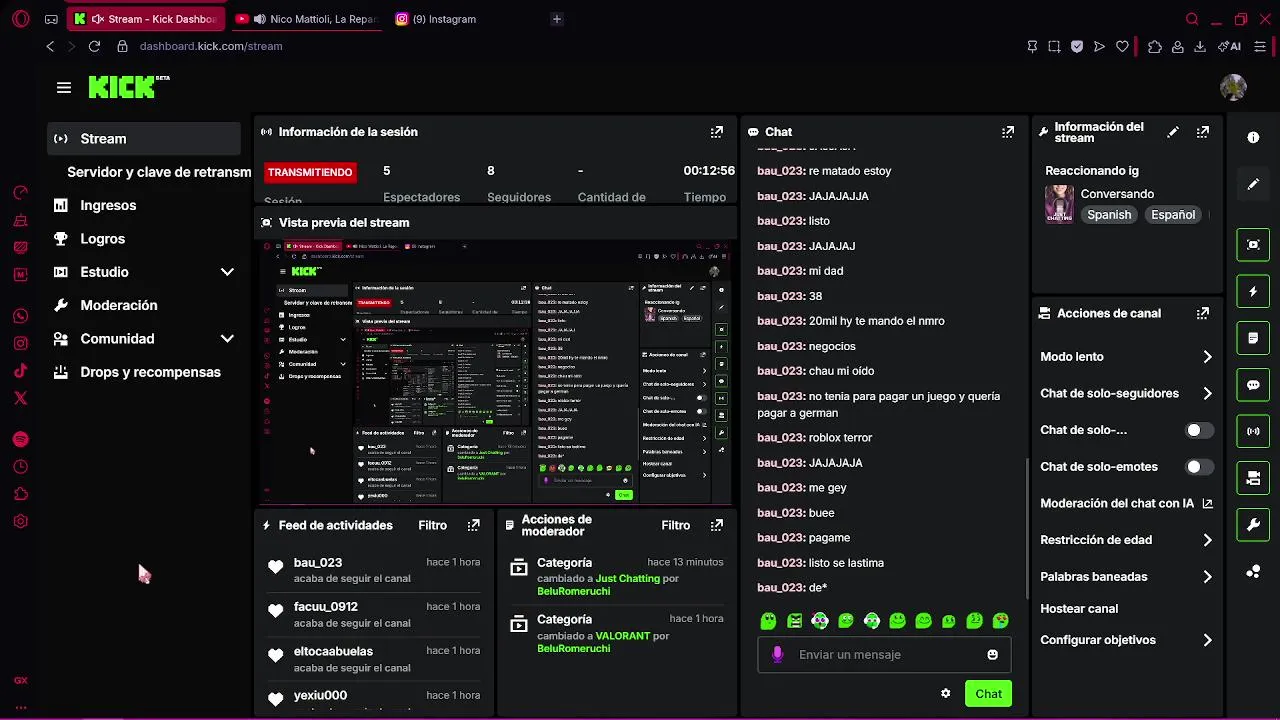Click the Spanish language tag
The height and width of the screenshot is (720, 1280).
[x=1109, y=215]
